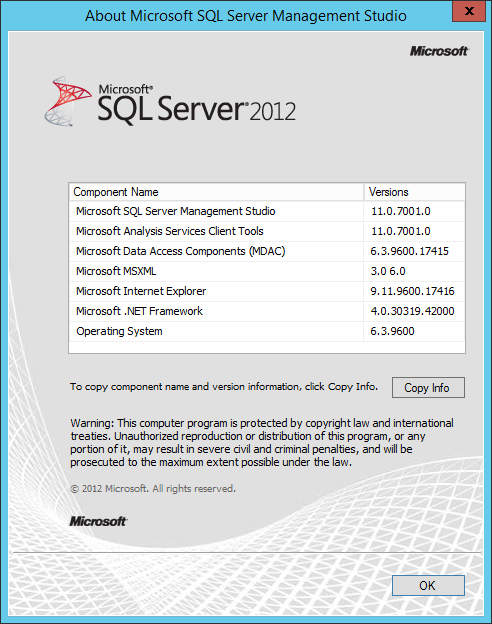Select the Operating System row
The width and height of the screenshot is (492, 624).
(x=267, y=331)
